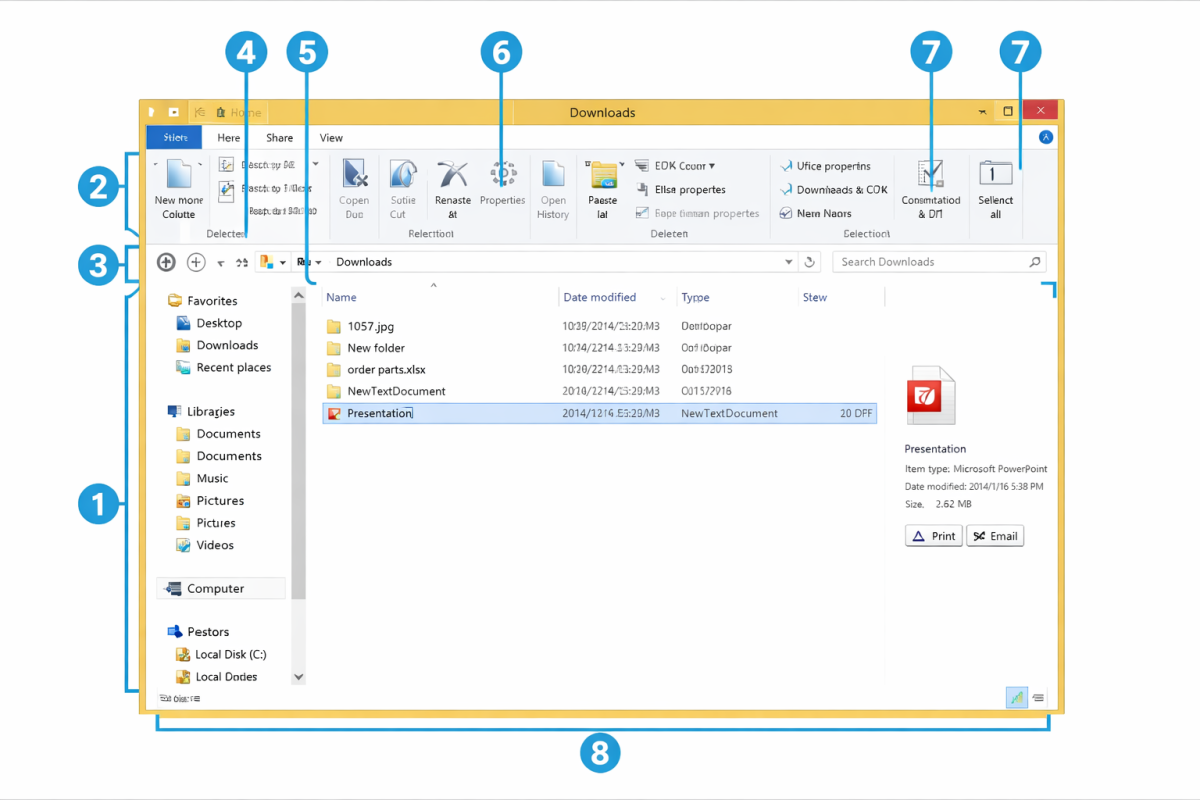
Task: Switch to the View ribbon tab
Action: pyautogui.click(x=330, y=137)
